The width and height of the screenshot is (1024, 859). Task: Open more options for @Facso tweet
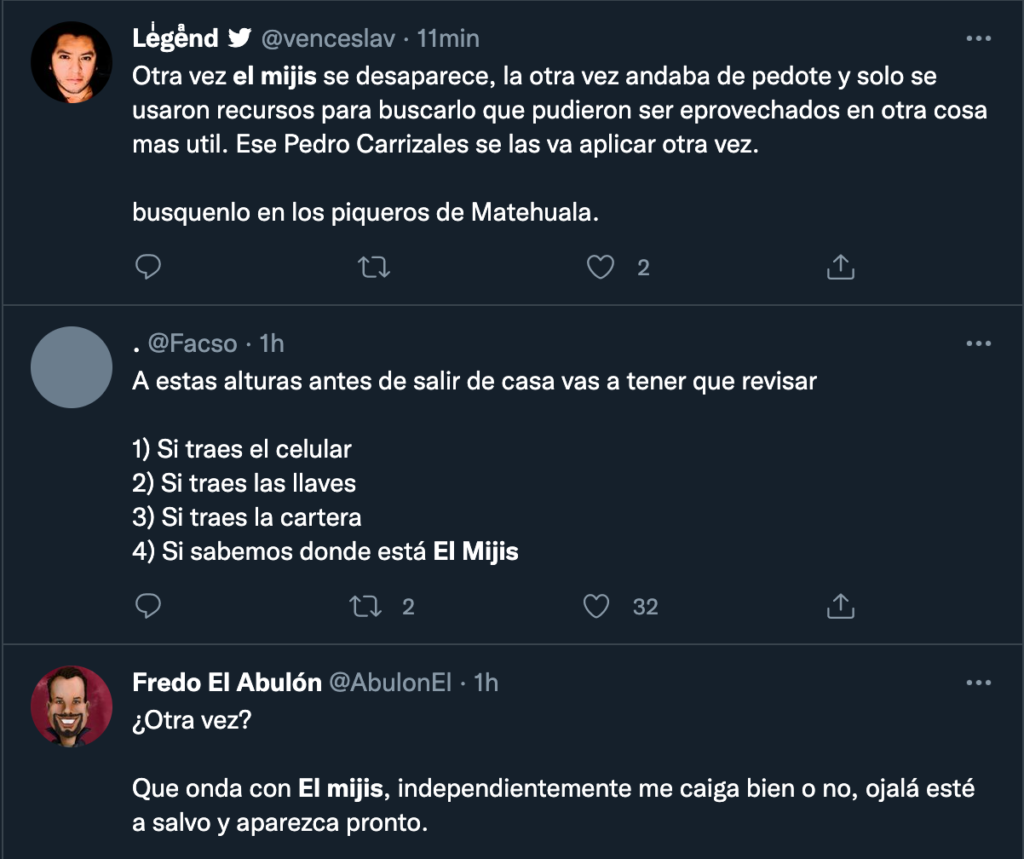[x=977, y=344]
